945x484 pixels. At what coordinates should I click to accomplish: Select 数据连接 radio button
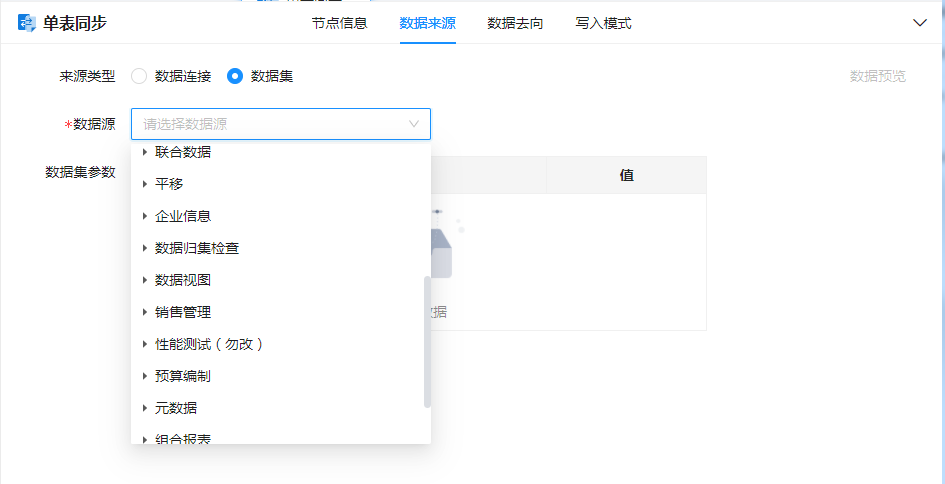pyautogui.click(x=139, y=76)
